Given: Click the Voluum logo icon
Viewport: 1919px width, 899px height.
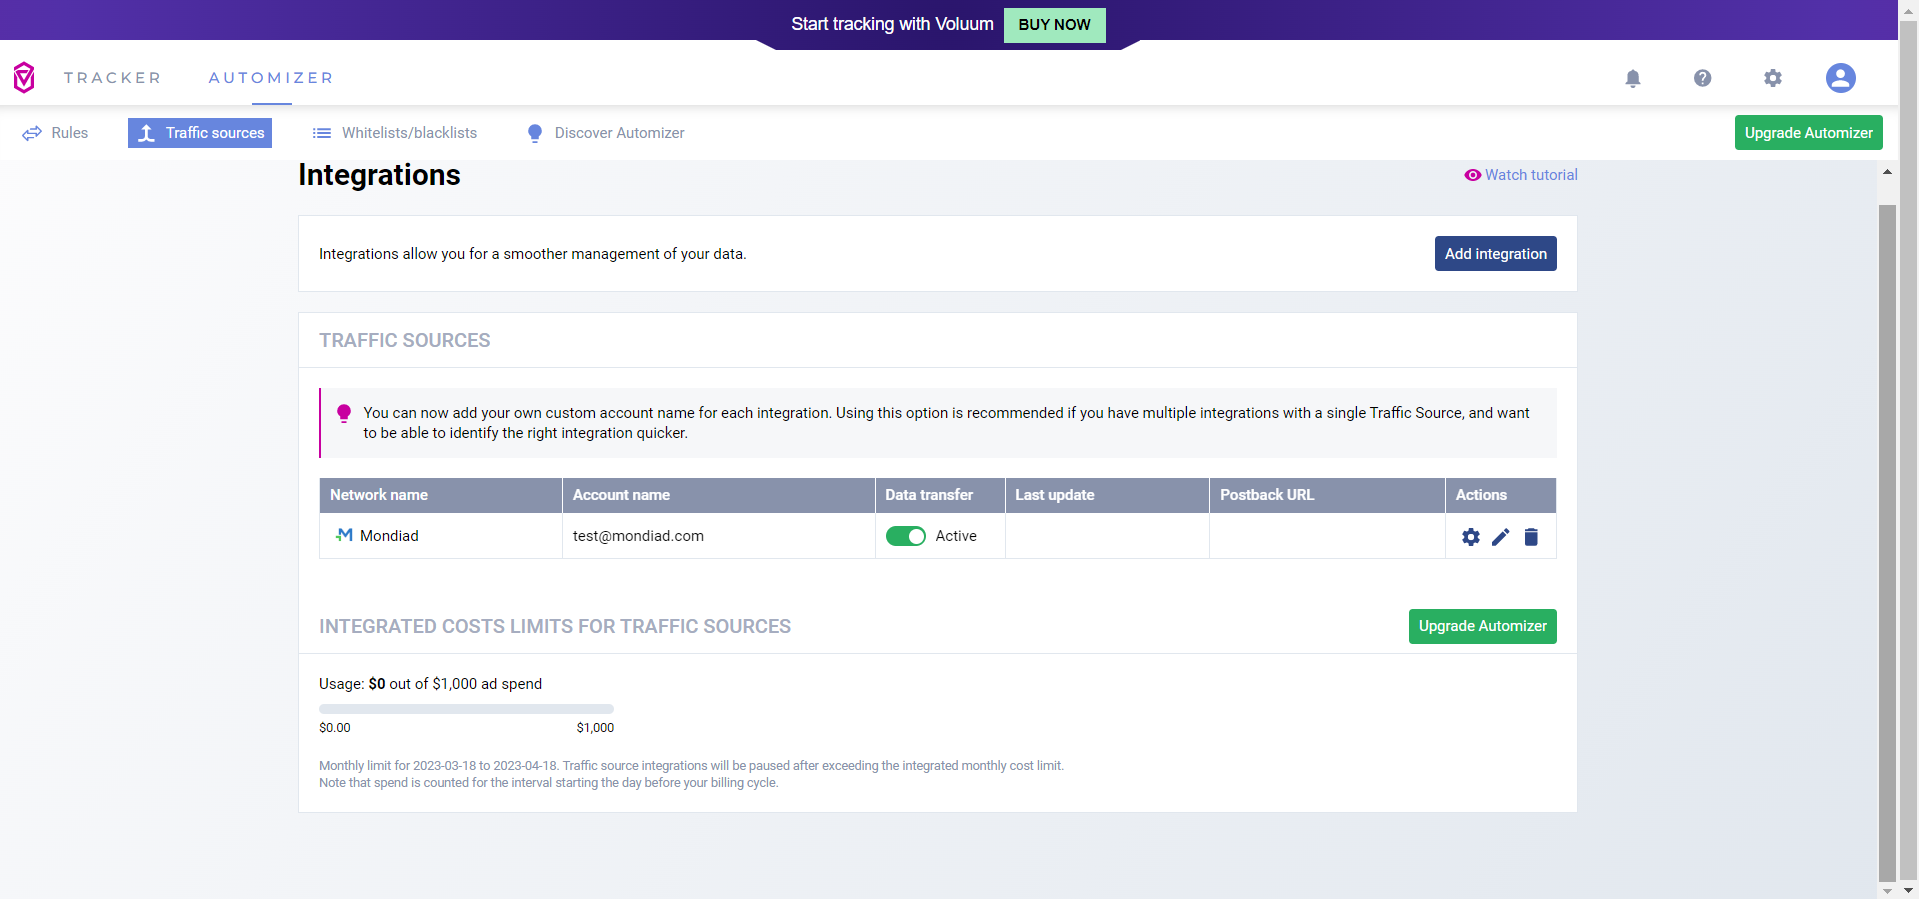Looking at the screenshot, I should [24, 77].
